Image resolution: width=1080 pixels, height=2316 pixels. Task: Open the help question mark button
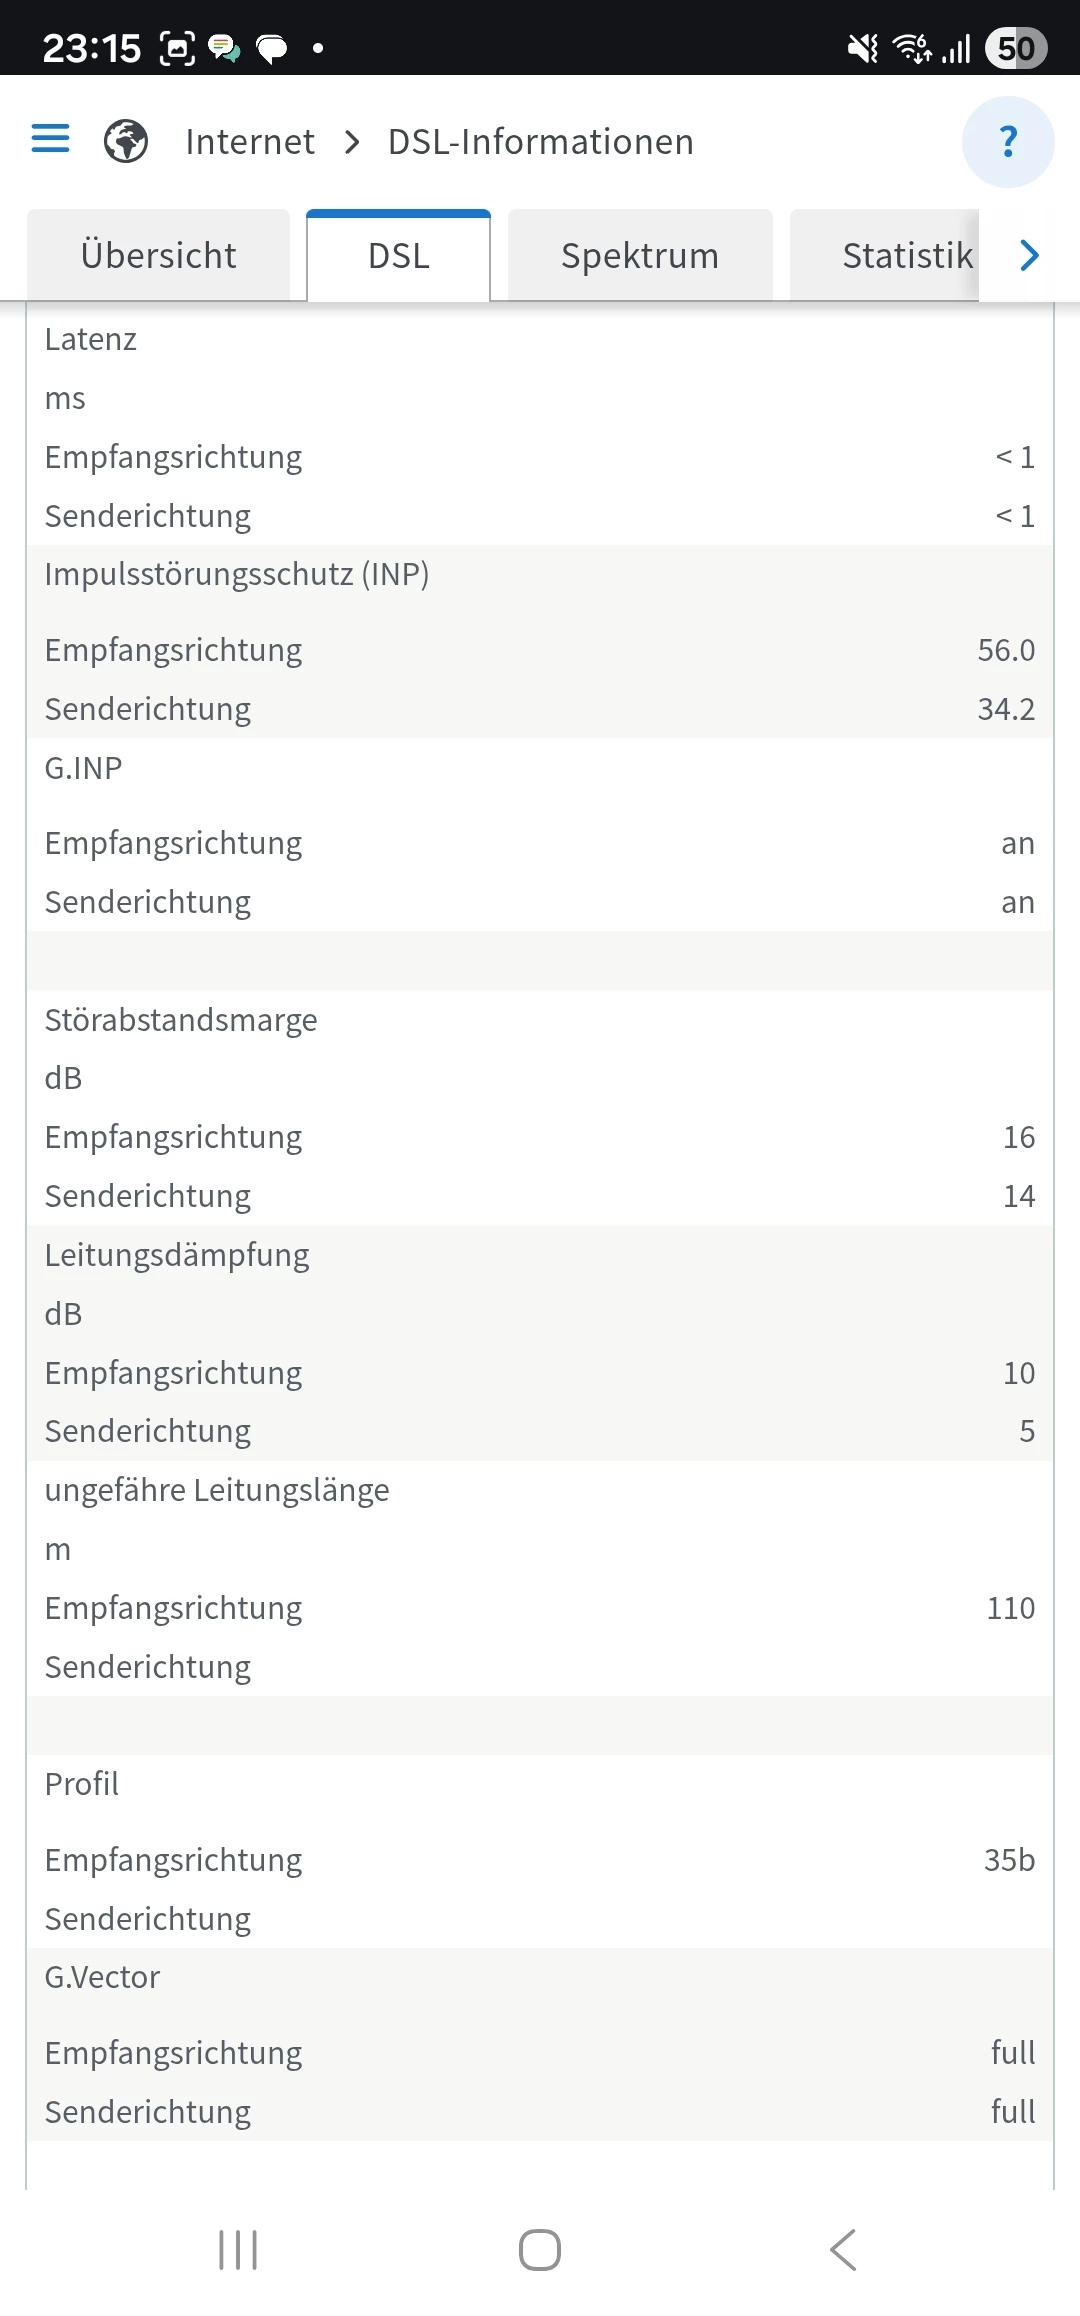click(1007, 142)
